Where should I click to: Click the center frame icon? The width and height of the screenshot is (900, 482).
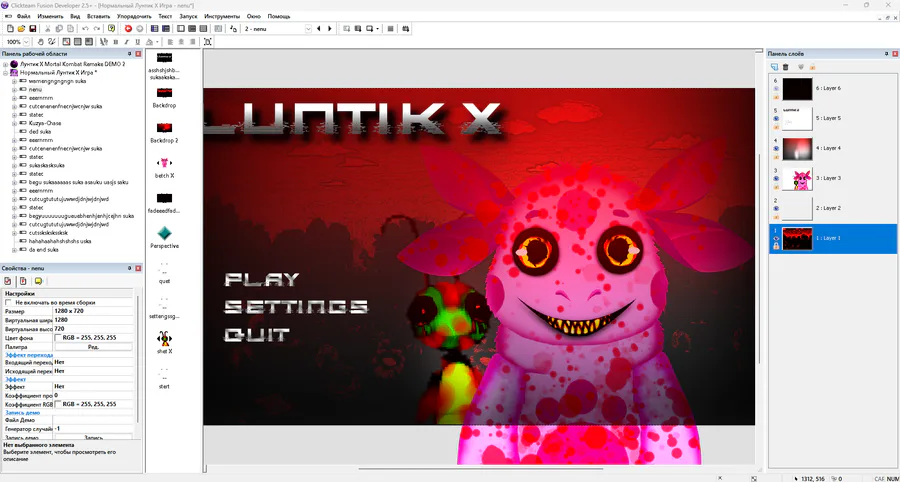point(207,42)
